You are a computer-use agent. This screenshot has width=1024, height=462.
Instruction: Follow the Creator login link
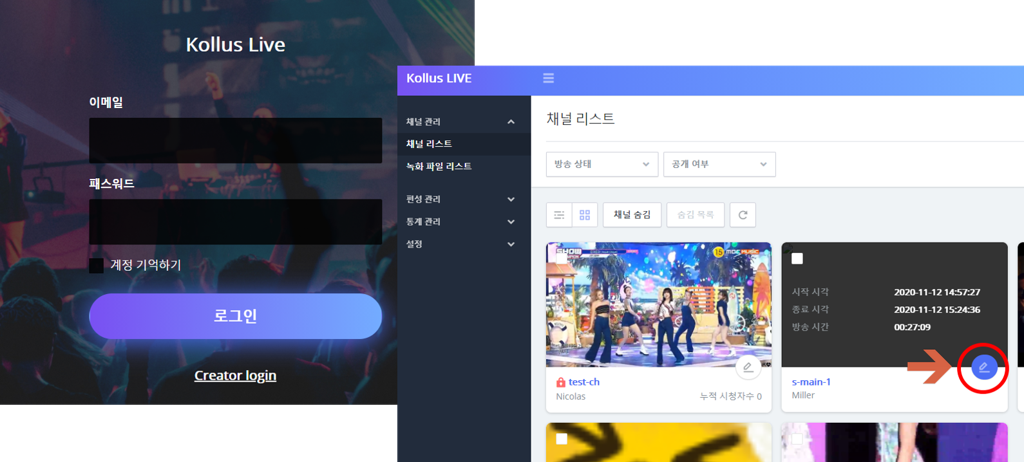(235, 375)
